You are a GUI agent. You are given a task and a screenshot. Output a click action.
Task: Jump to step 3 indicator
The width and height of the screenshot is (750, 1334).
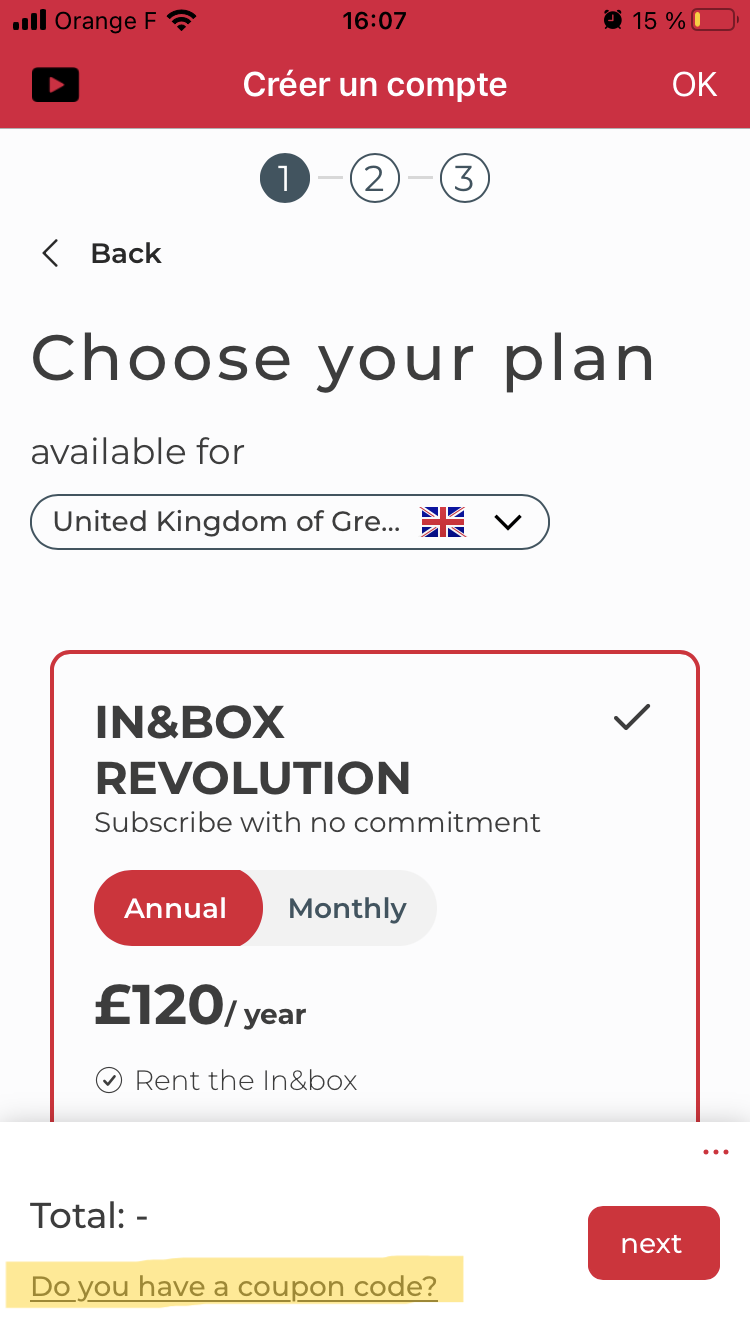coord(464,179)
